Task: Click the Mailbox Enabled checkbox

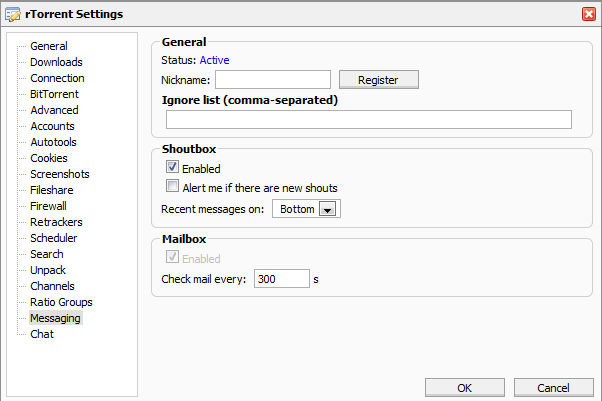Action: point(173,259)
